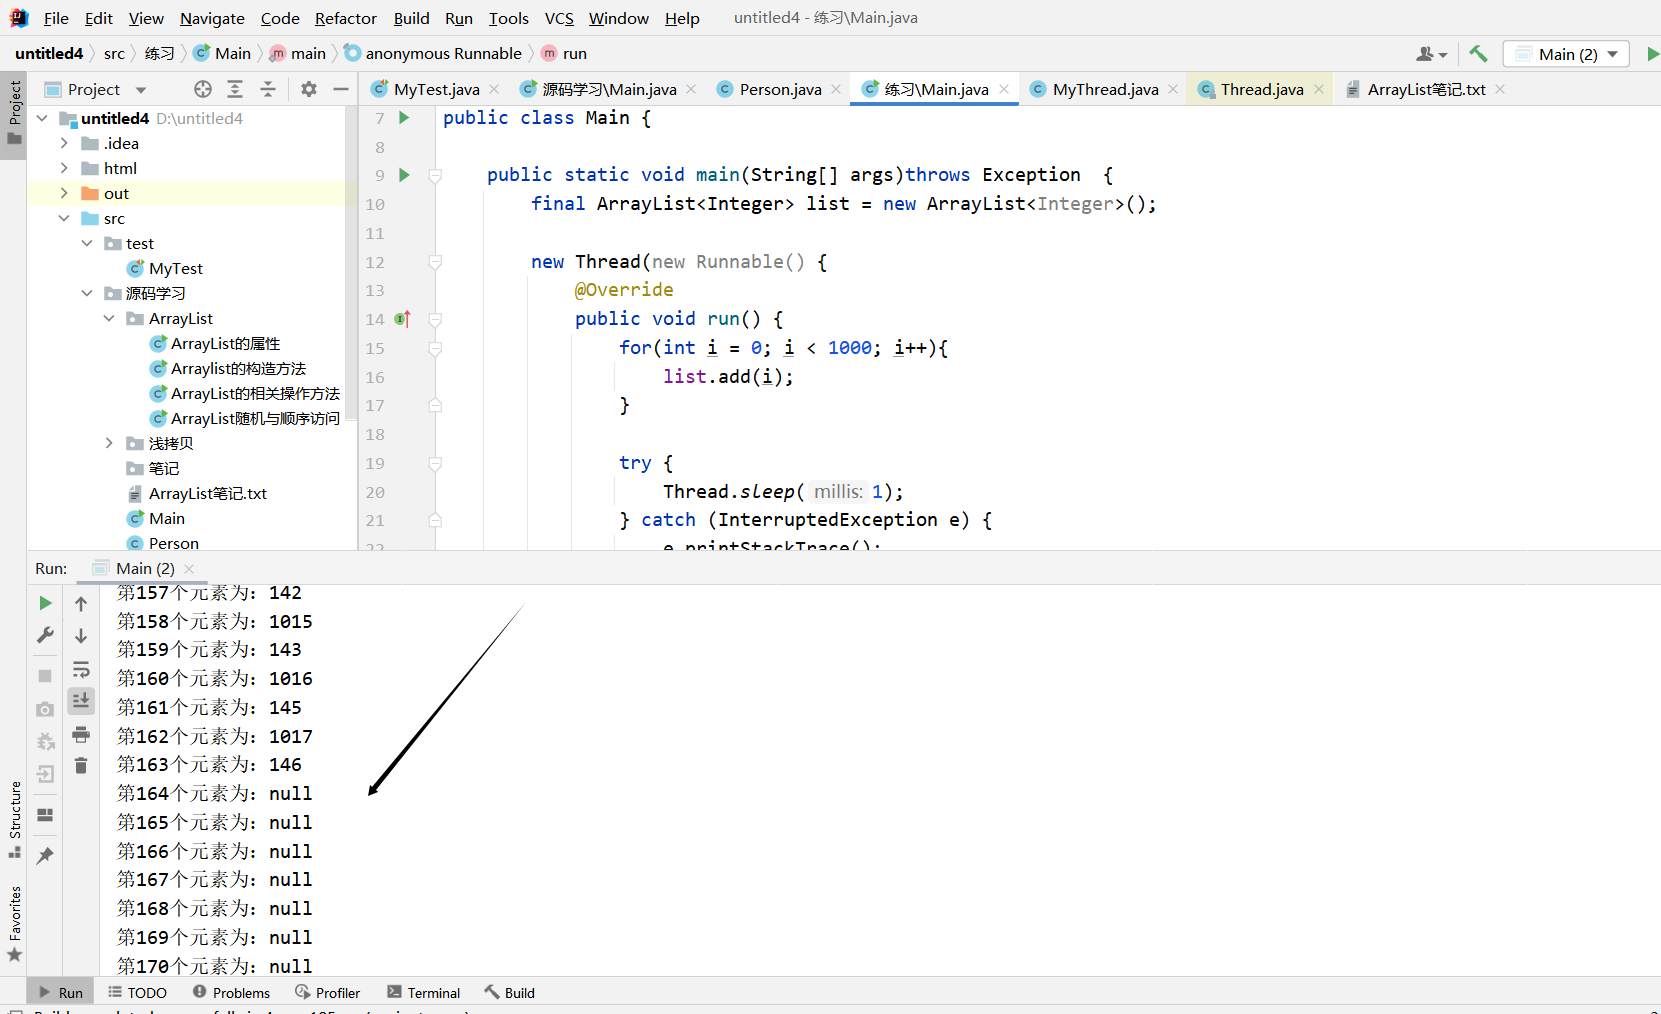Open Project panel settings gear
Image resolution: width=1661 pixels, height=1014 pixels.
pyautogui.click(x=309, y=89)
